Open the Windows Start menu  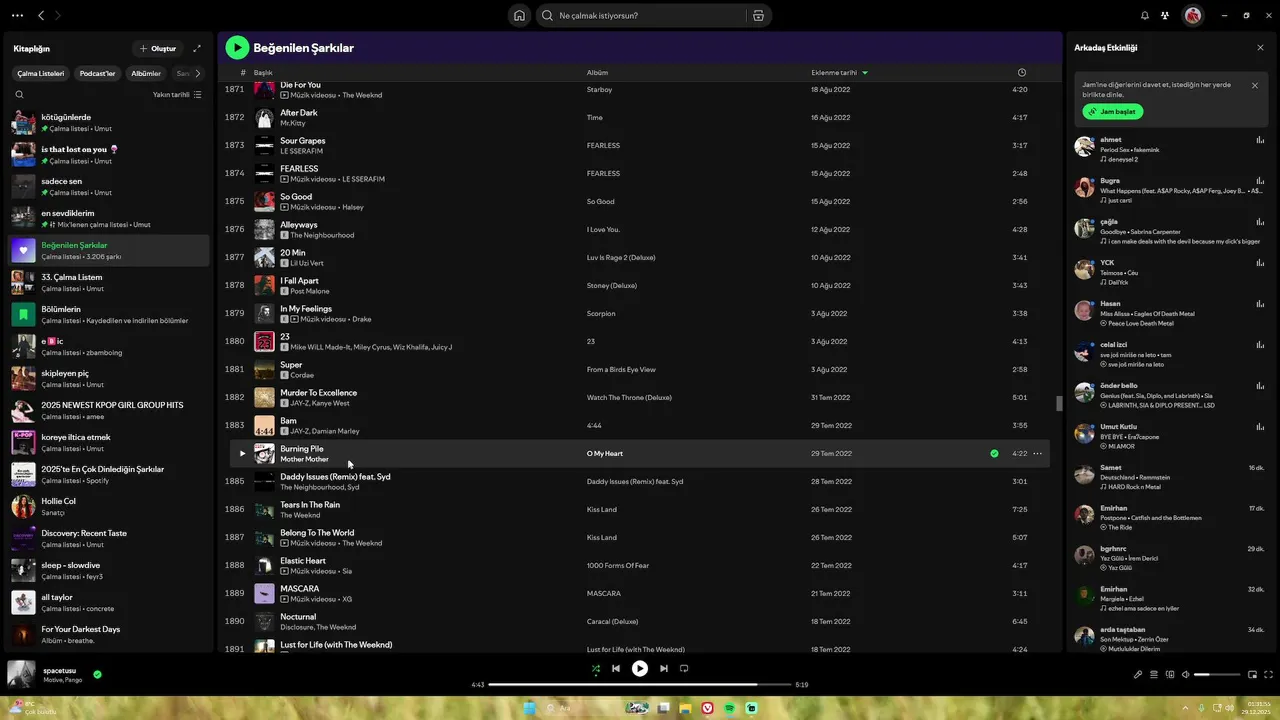[x=529, y=708]
